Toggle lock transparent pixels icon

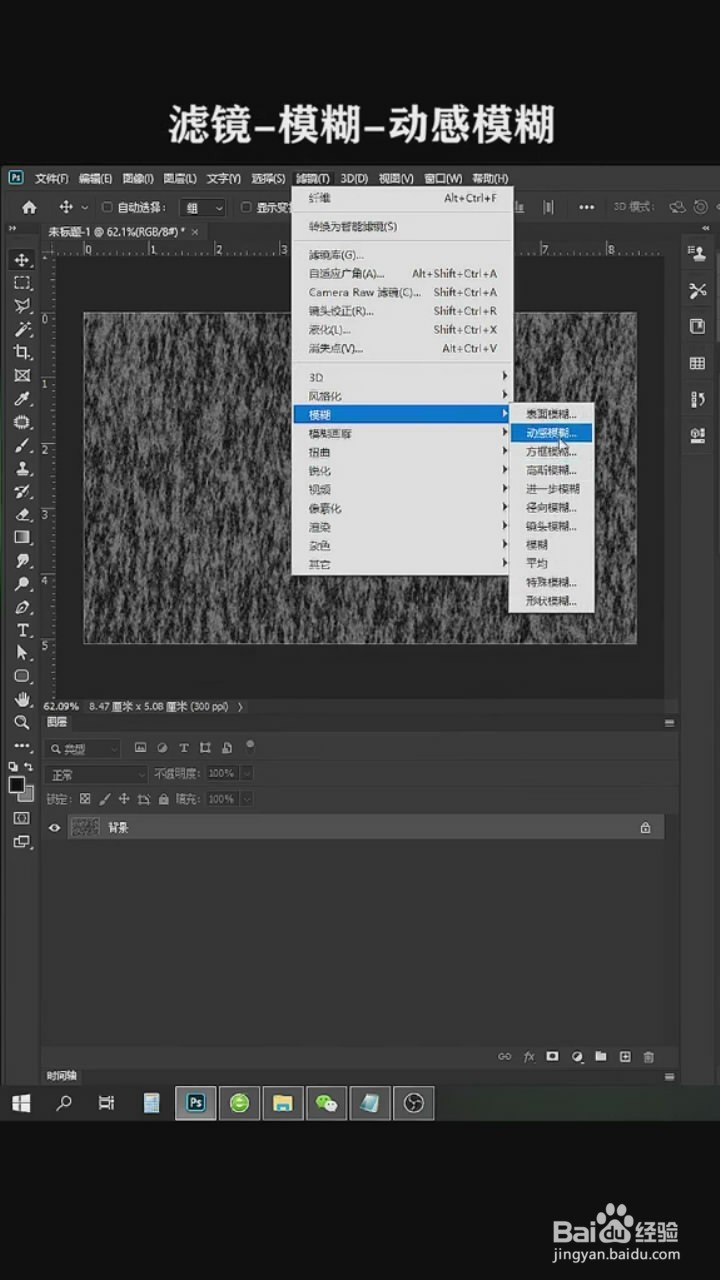[x=85, y=799]
